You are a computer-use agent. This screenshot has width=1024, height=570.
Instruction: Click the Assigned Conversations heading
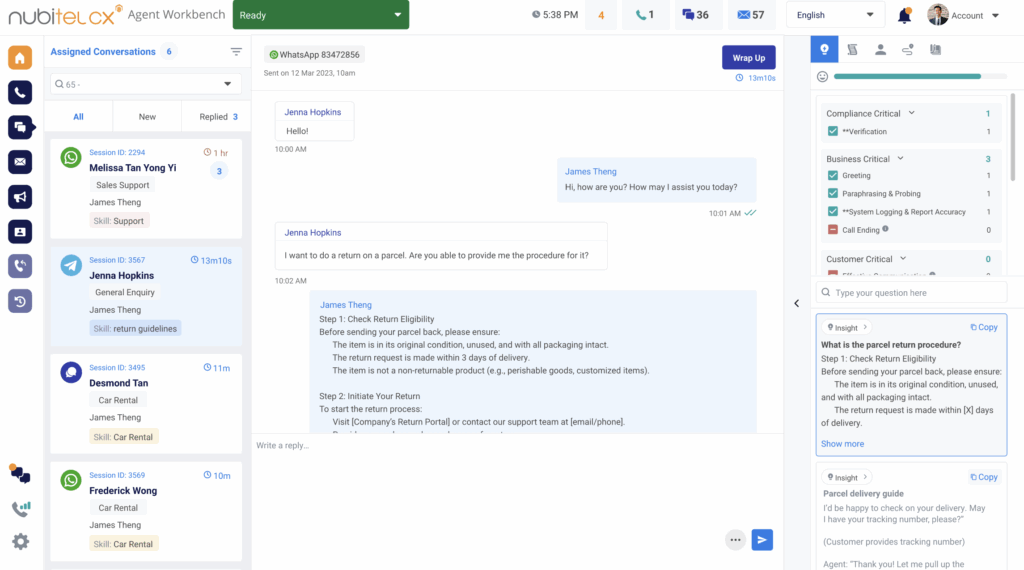(103, 52)
